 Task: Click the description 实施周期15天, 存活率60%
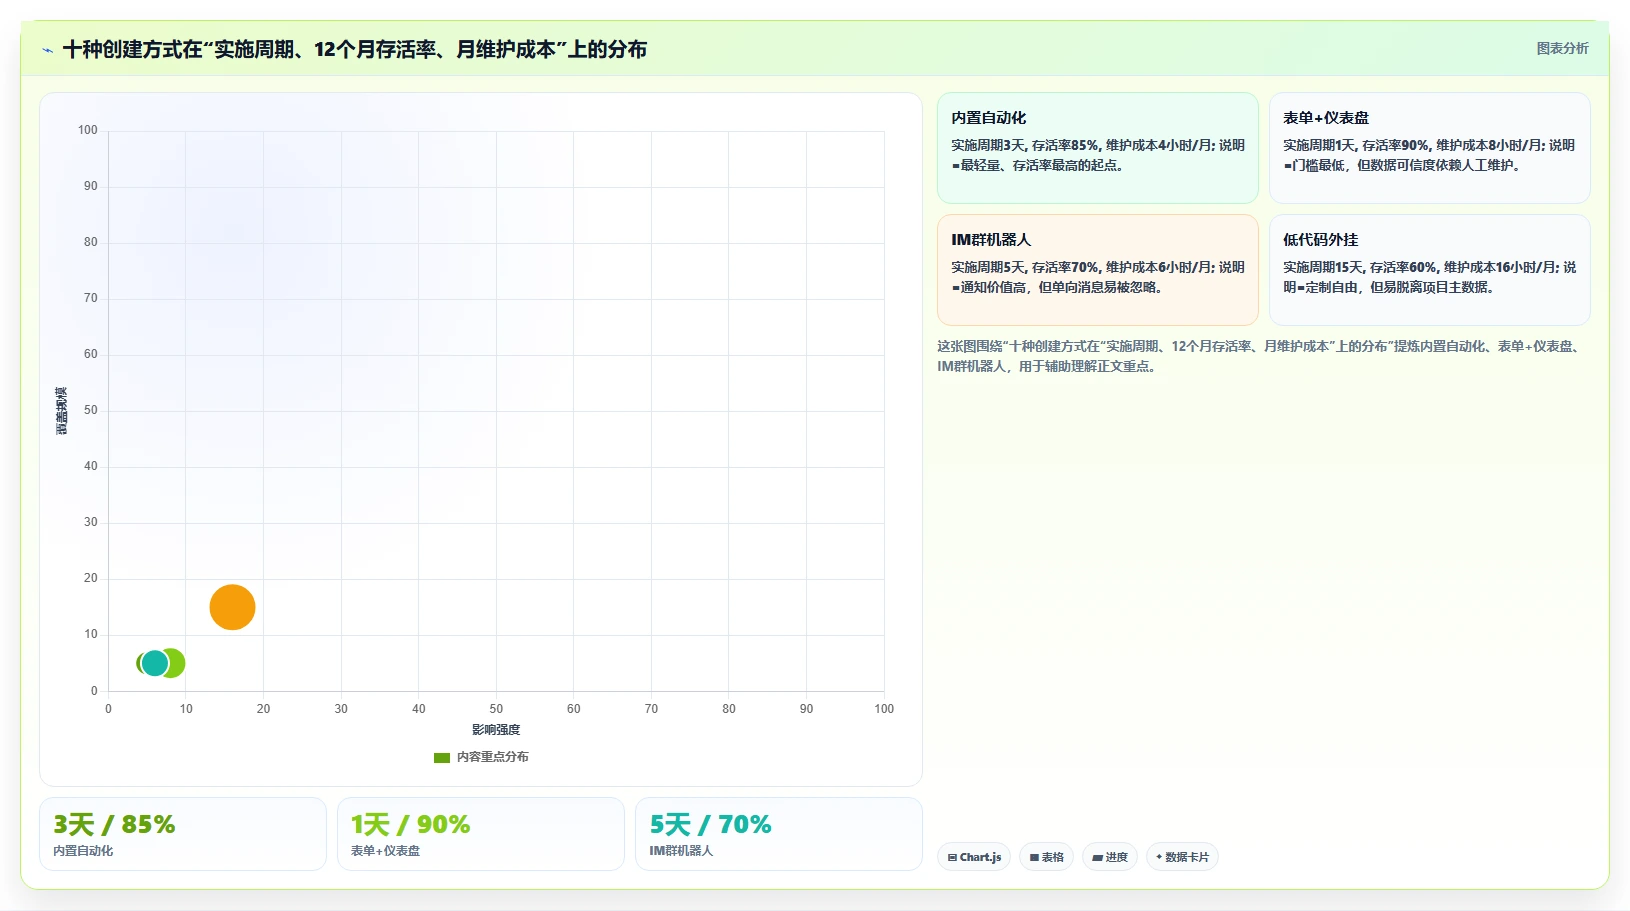(1429, 277)
